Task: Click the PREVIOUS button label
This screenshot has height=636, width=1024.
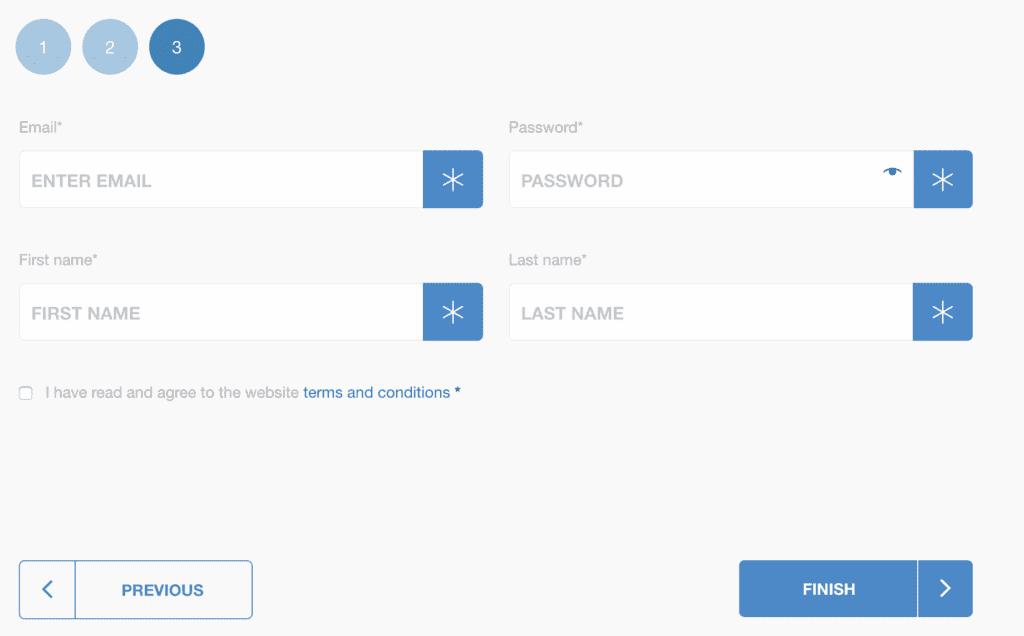Action: click(x=163, y=590)
